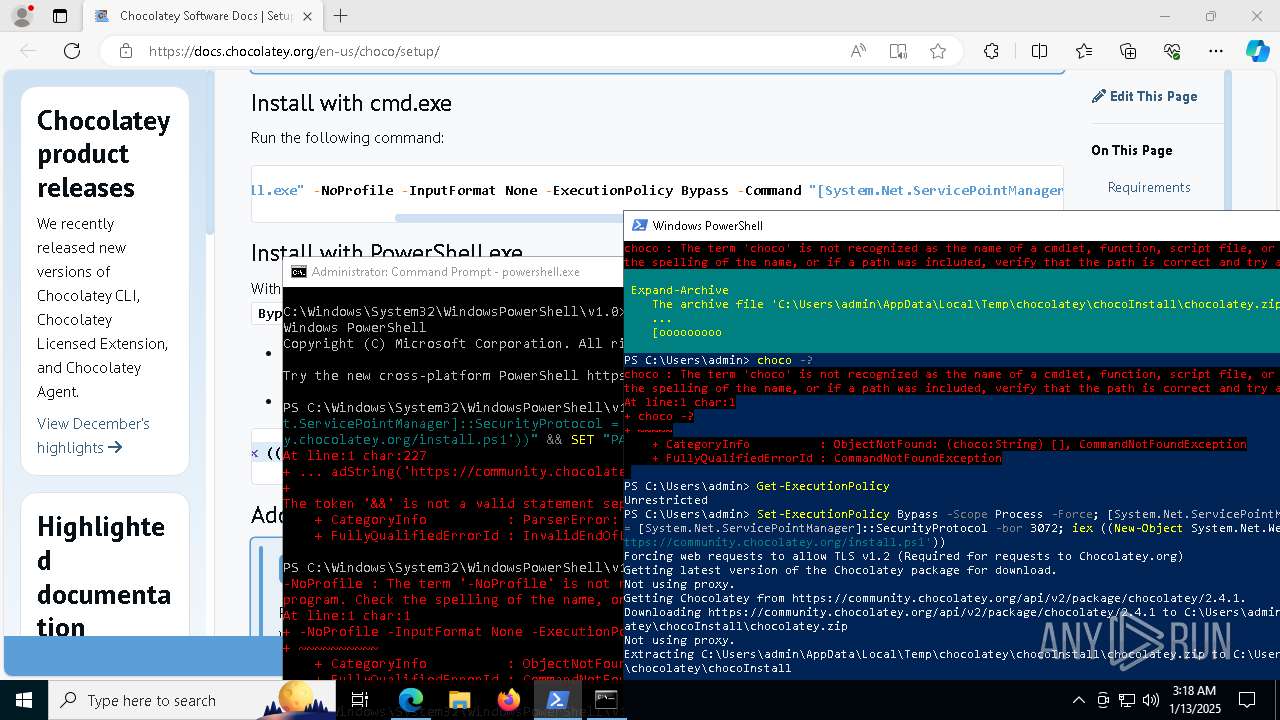Open the Extensions puzzle icon
Image resolution: width=1280 pixels, height=720 pixels.
[x=991, y=51]
